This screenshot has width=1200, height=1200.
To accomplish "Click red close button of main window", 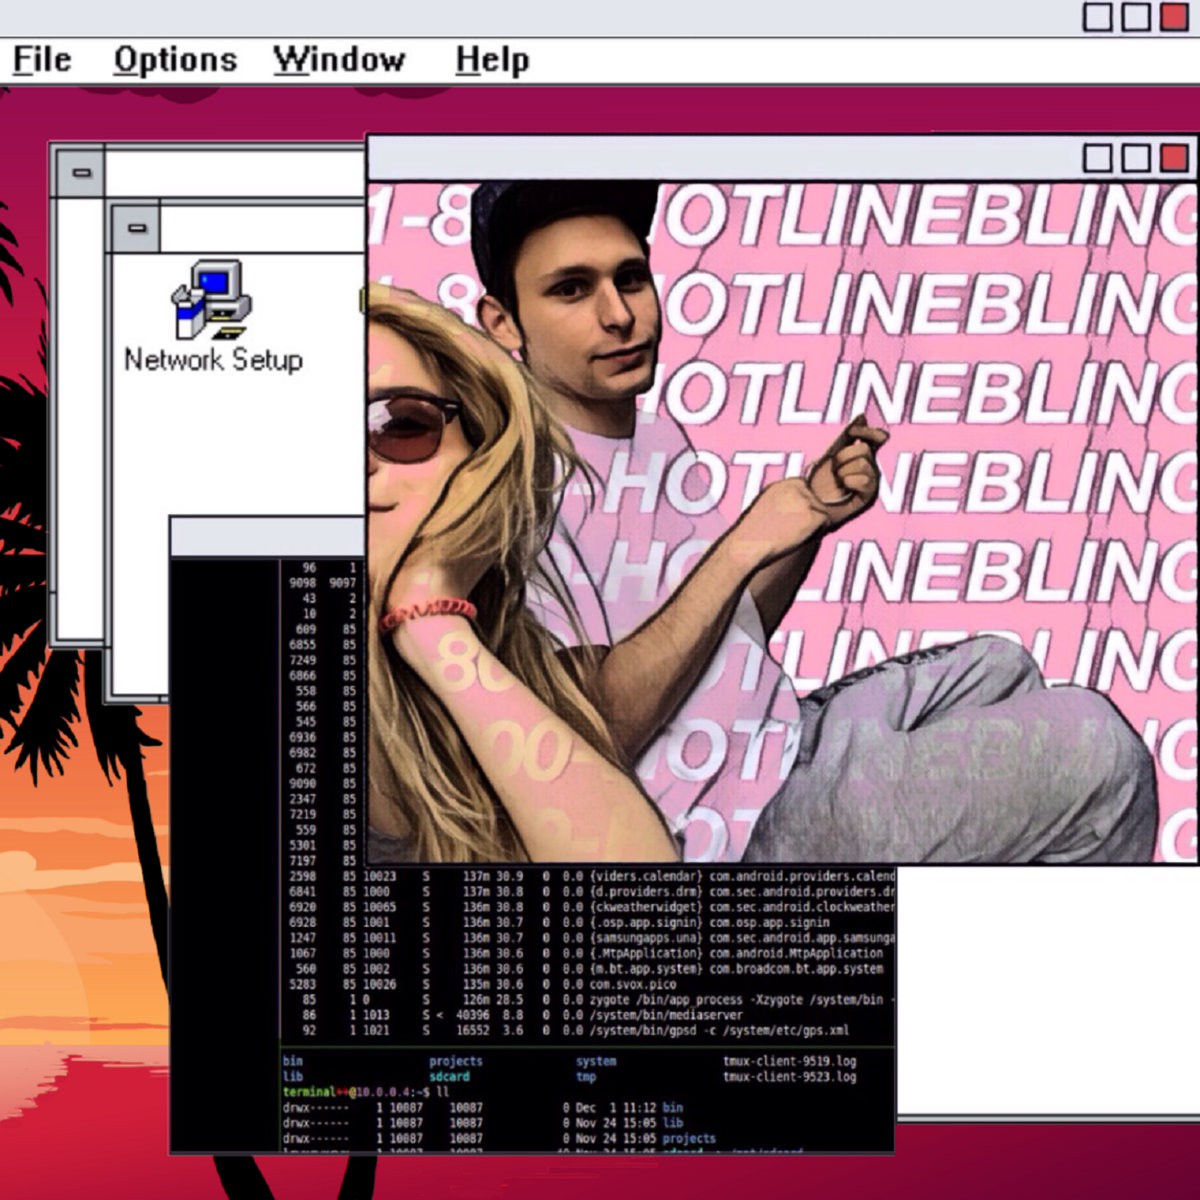I will click(1174, 17).
